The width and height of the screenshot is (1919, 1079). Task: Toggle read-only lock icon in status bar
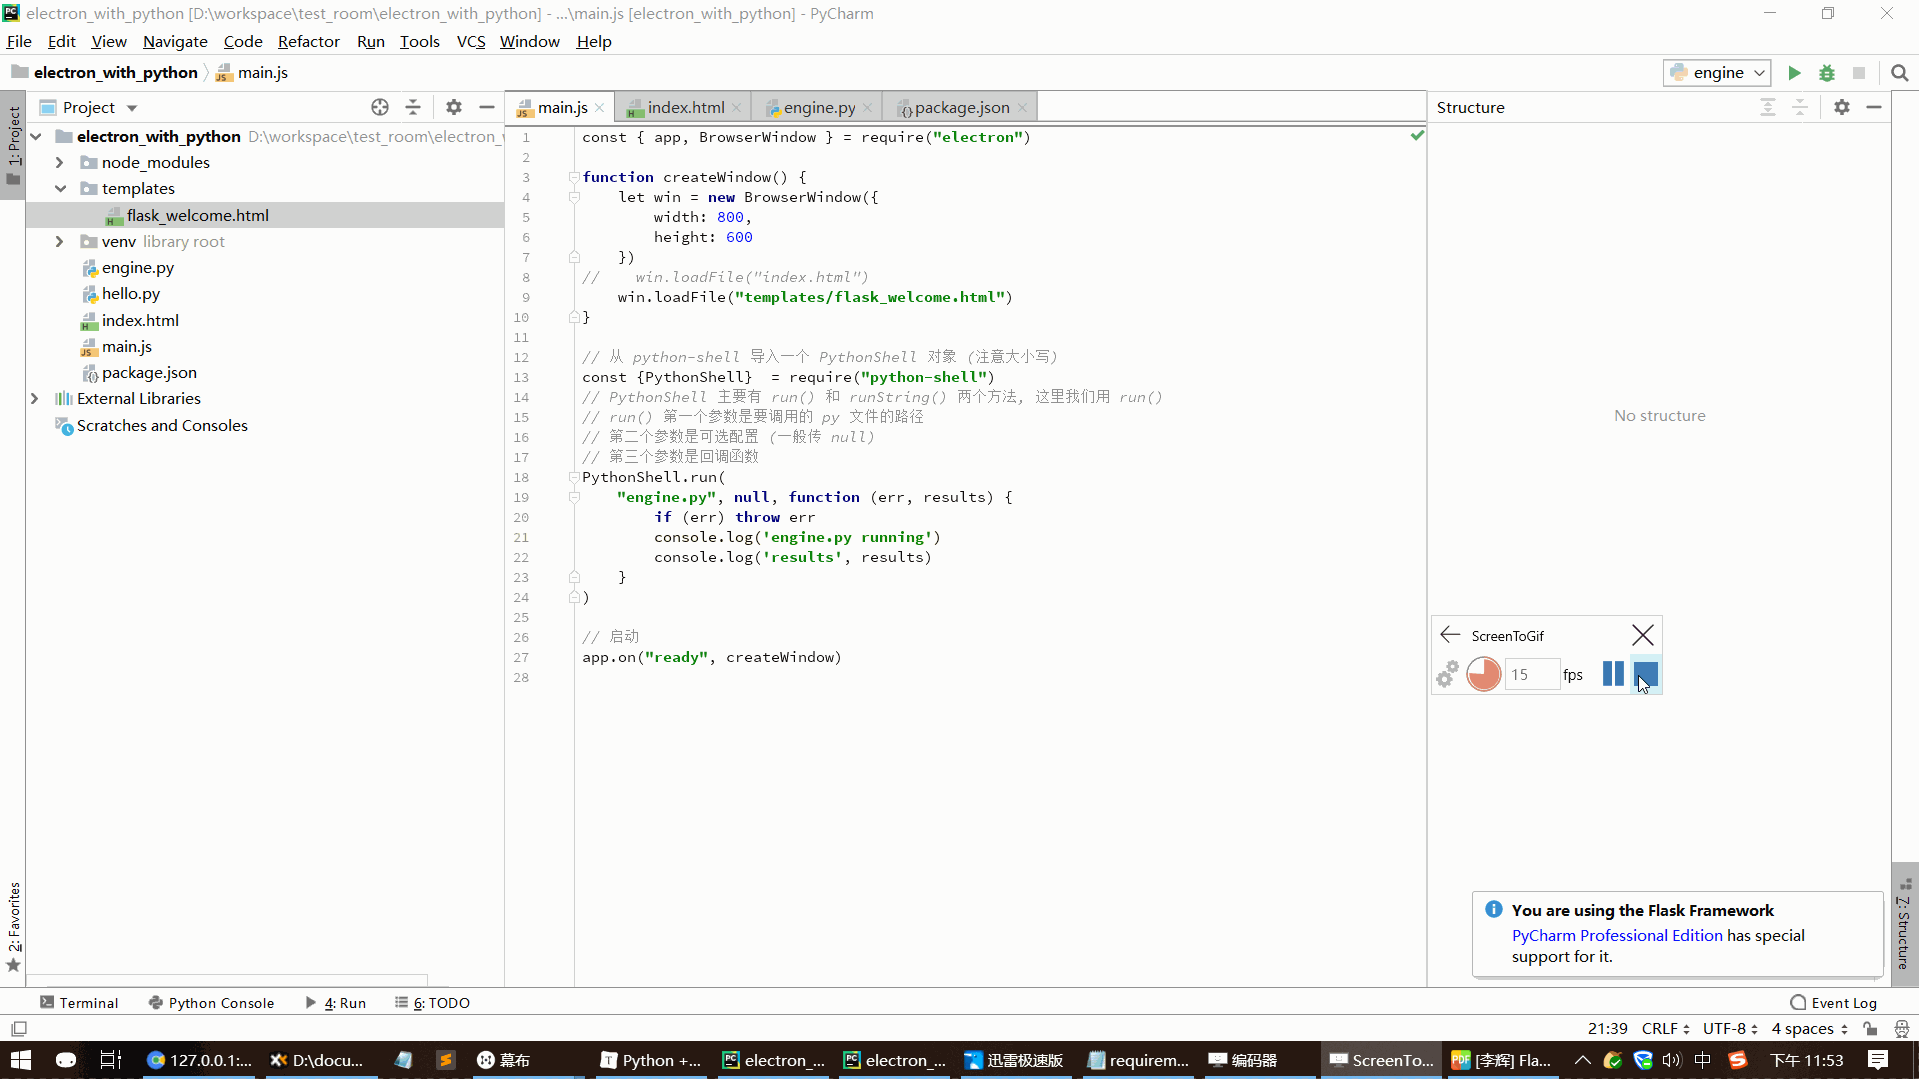pyautogui.click(x=1870, y=1028)
